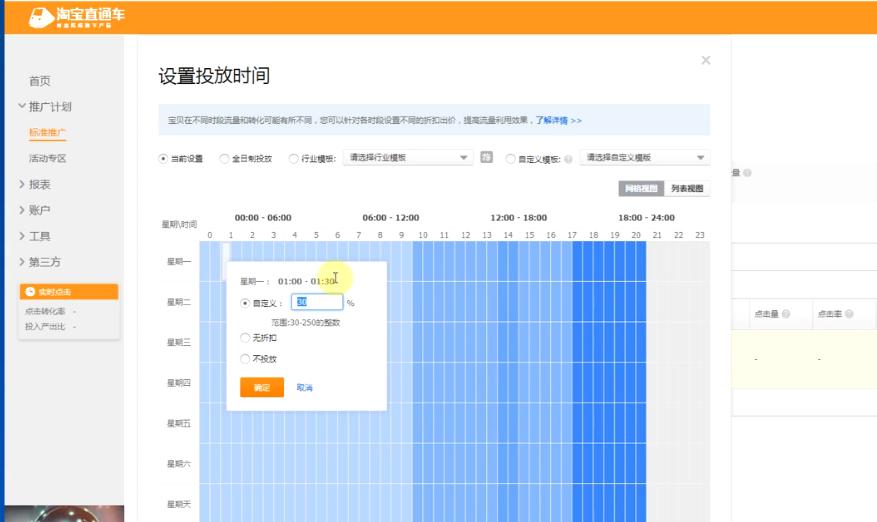Choose the 不投放 radio option
The height and width of the screenshot is (522, 877).
tap(244, 359)
